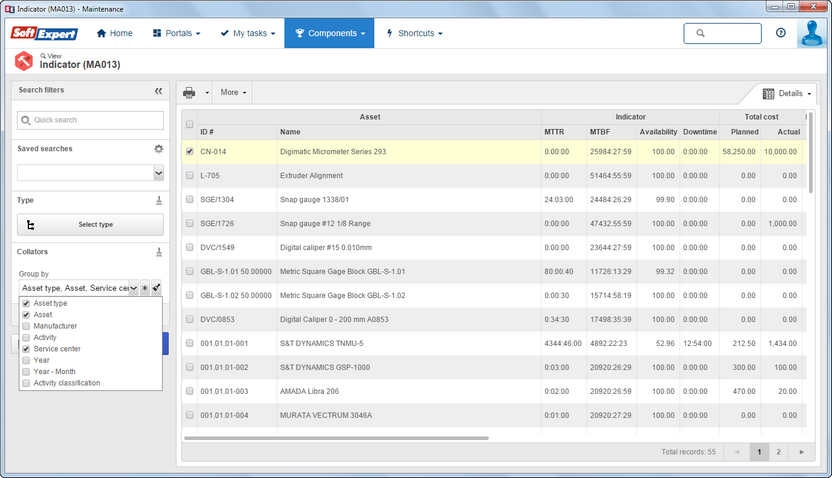Image resolution: width=832 pixels, height=478 pixels.
Task: Uncheck the Asset grouping option
Action: pos(26,315)
